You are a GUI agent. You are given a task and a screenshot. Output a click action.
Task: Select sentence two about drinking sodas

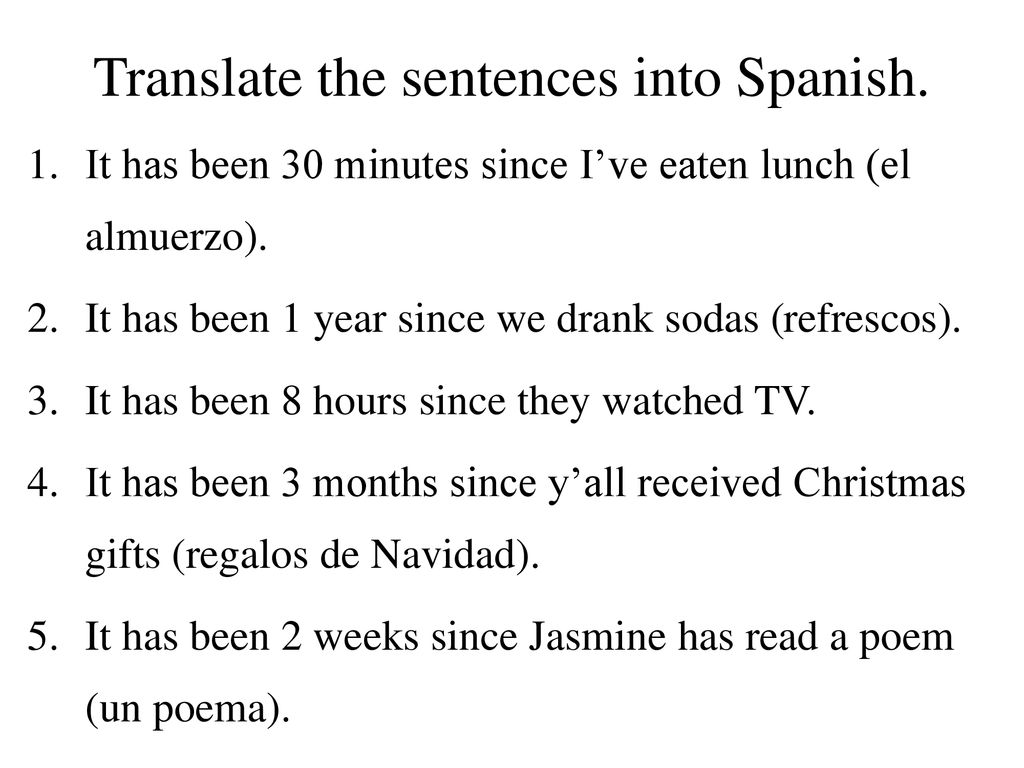[x=522, y=320]
